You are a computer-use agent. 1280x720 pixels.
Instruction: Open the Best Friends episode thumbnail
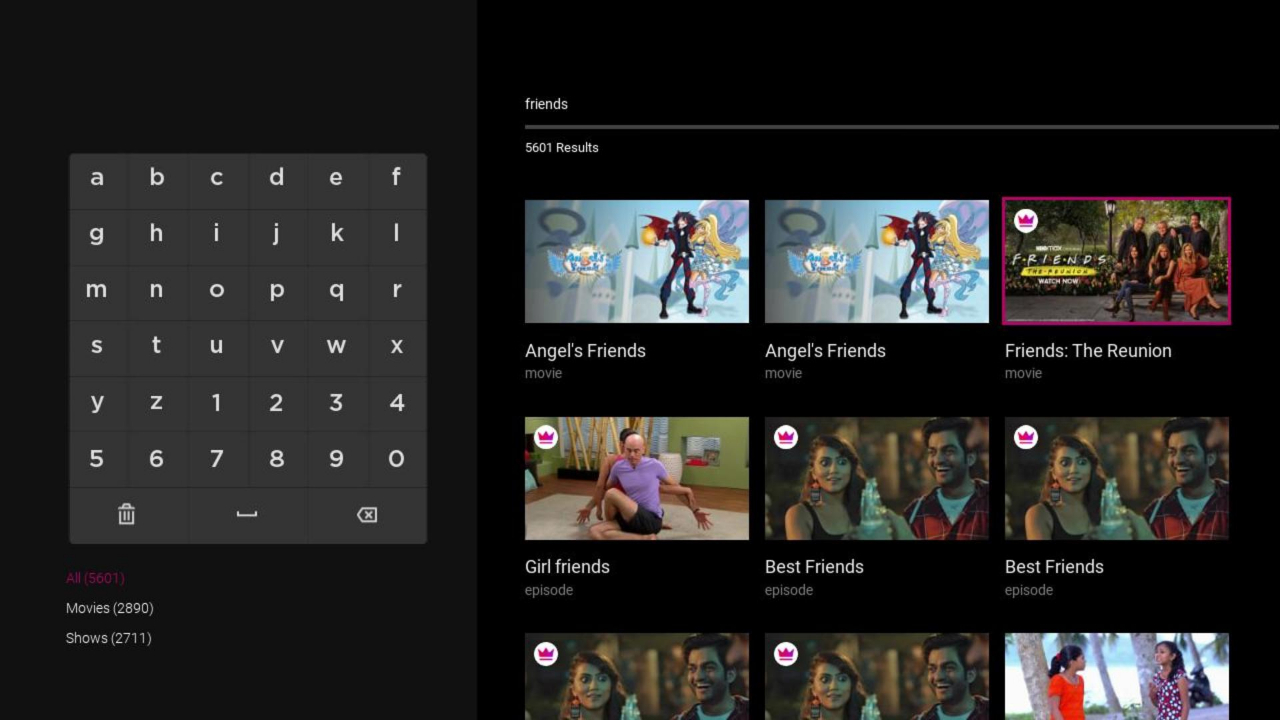[877, 478]
